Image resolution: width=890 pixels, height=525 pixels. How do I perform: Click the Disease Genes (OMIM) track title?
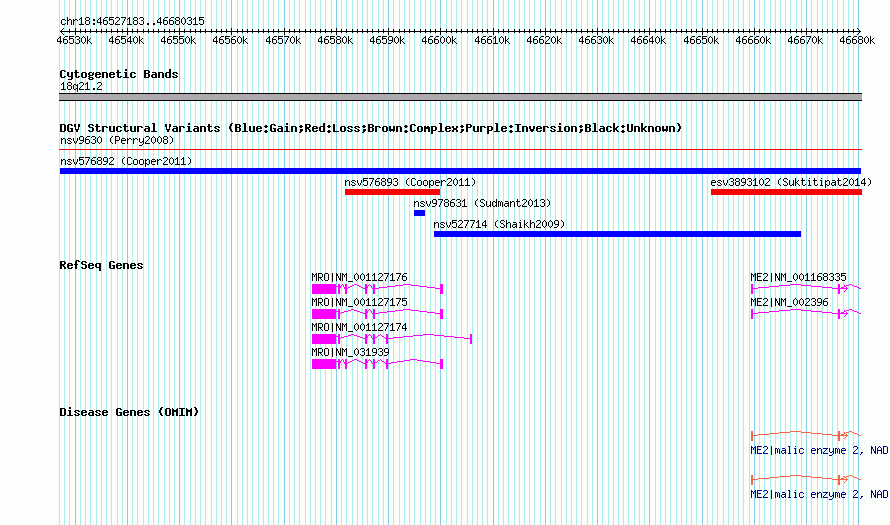click(129, 412)
